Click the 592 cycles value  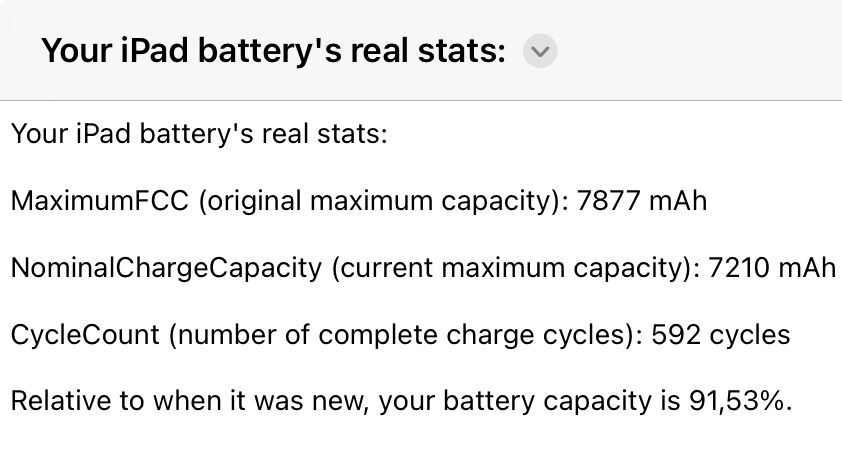coord(721,334)
